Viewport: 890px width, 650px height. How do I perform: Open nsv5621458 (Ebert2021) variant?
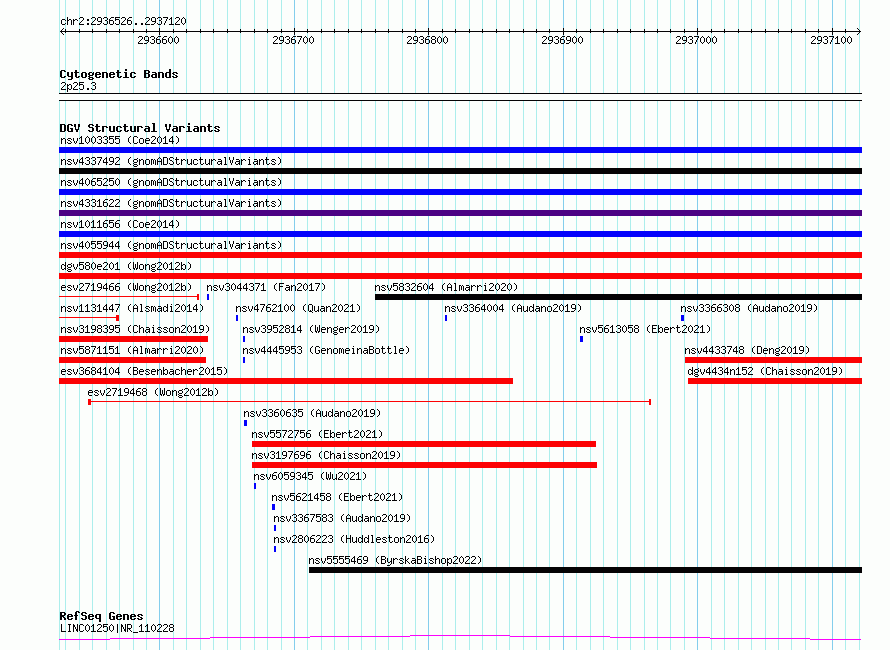click(x=337, y=497)
